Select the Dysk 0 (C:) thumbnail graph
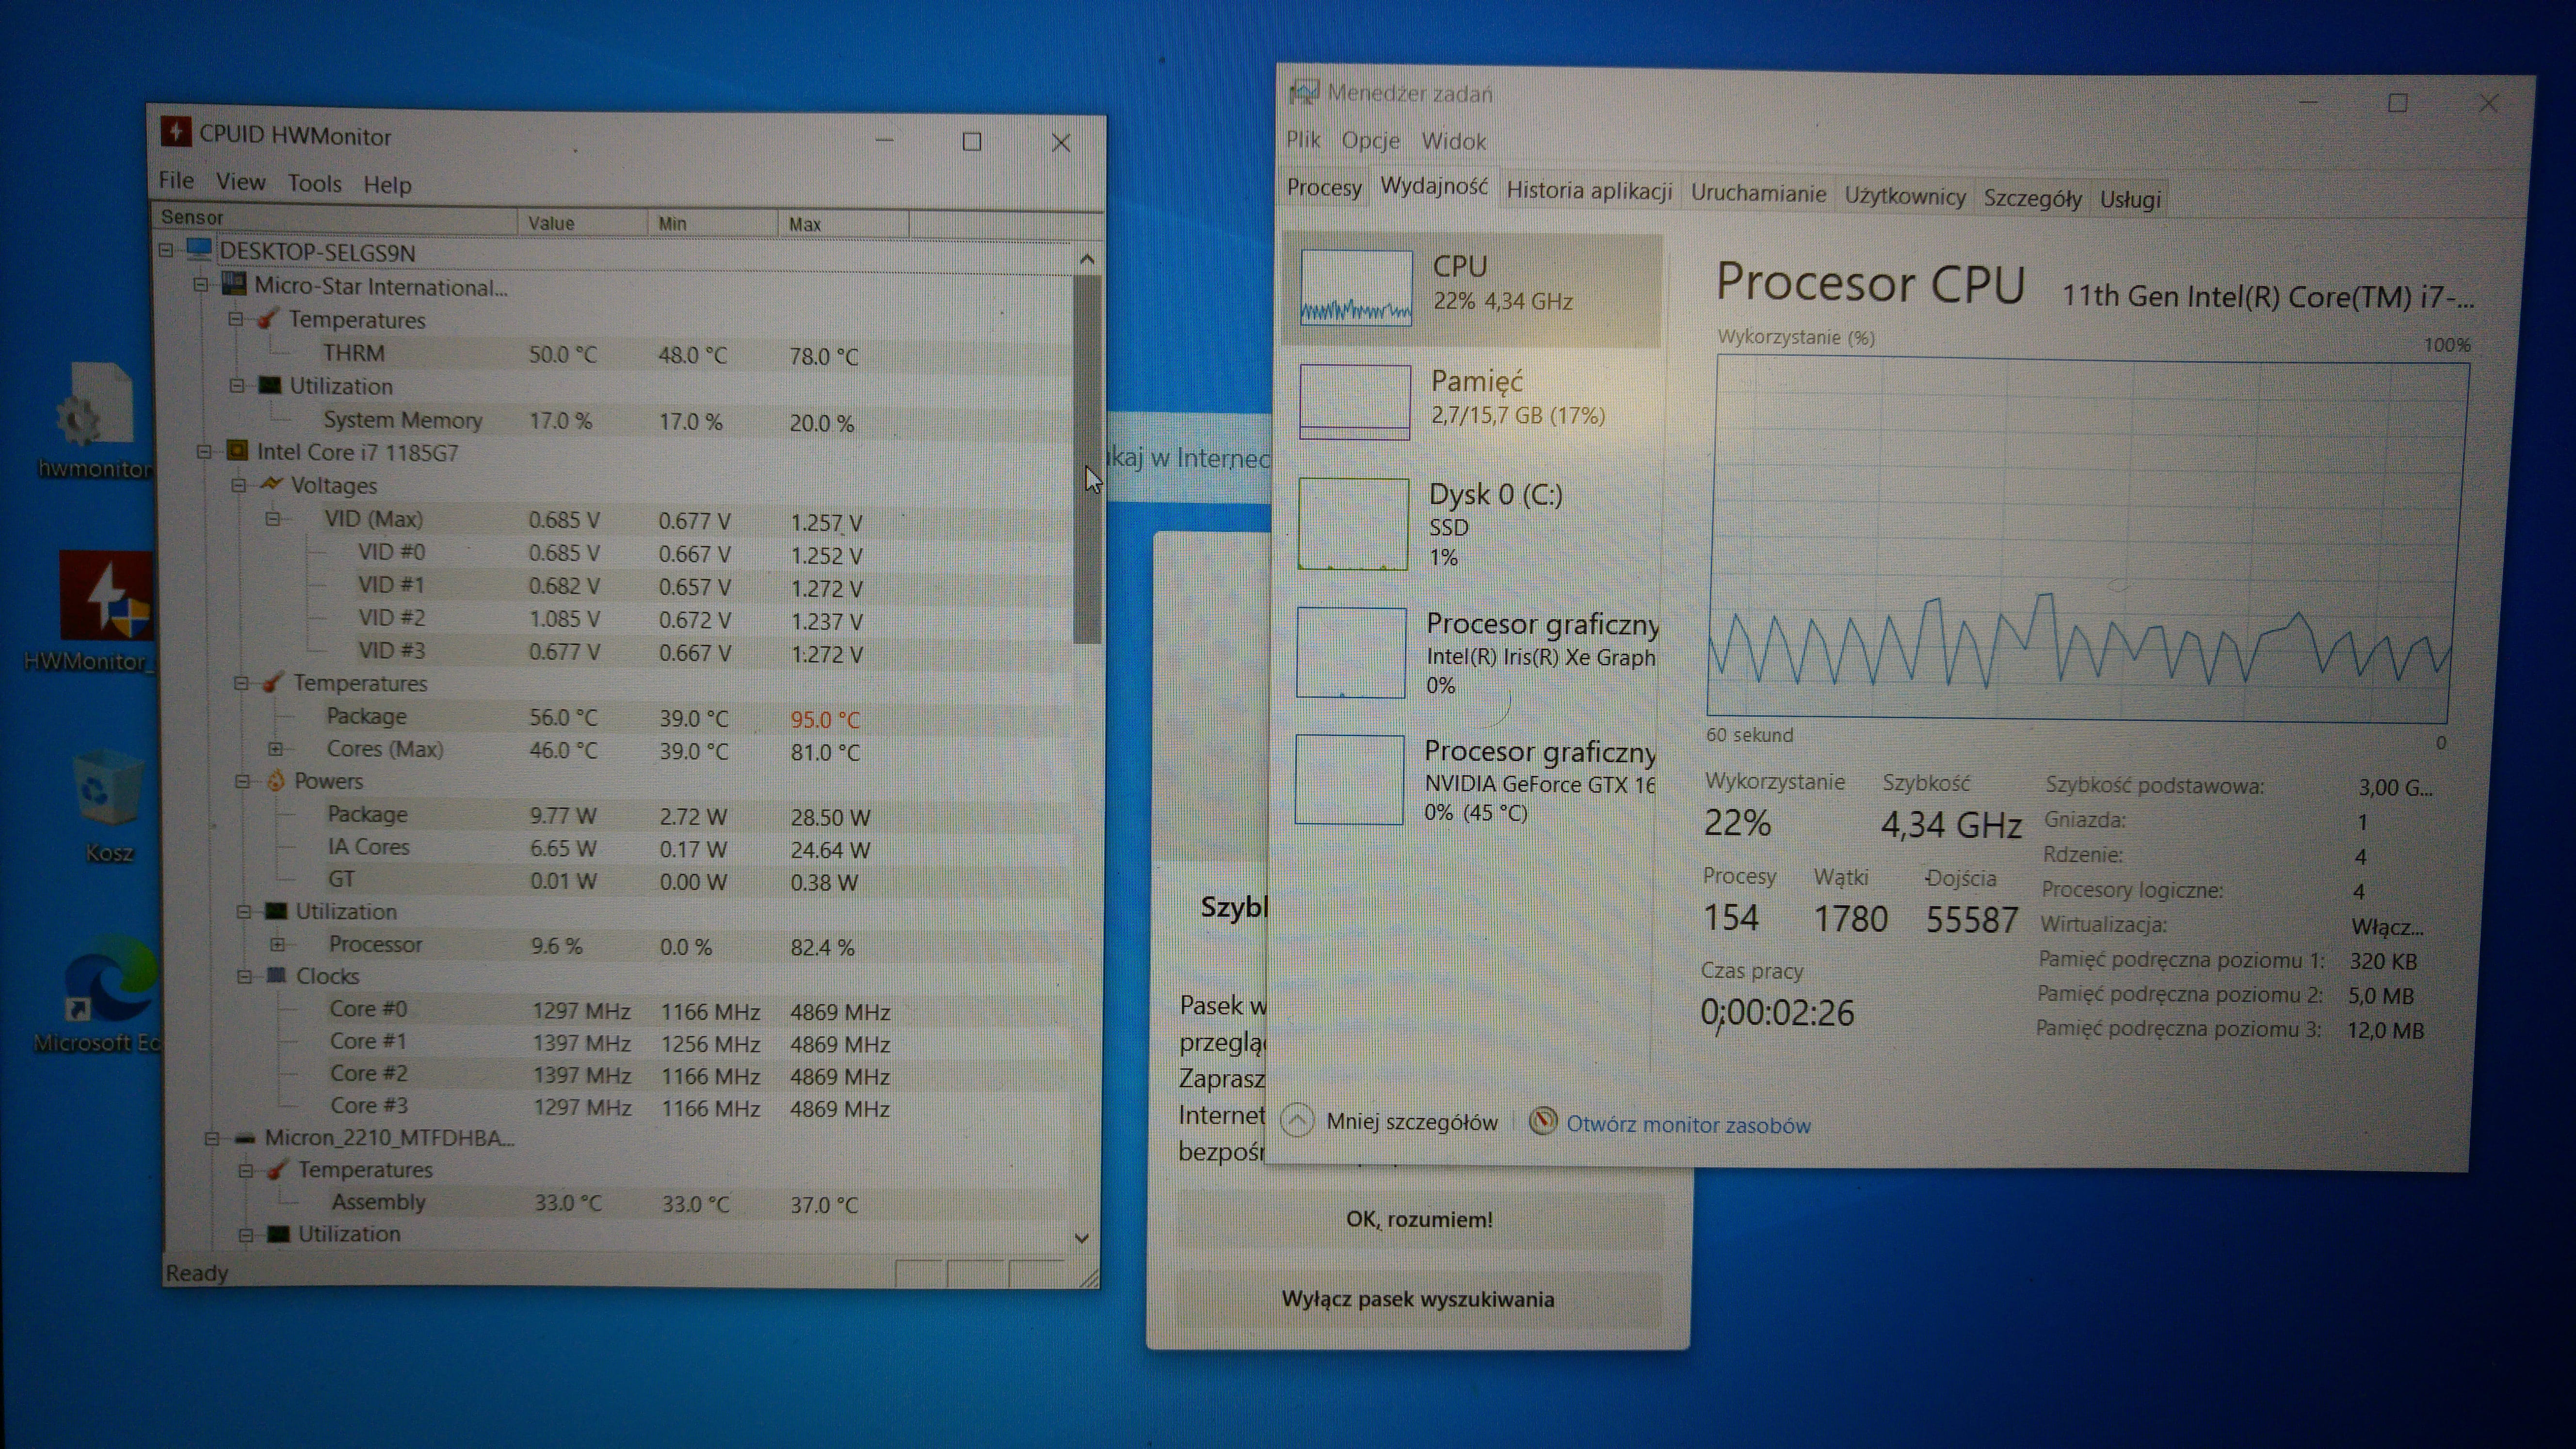 (1353, 524)
